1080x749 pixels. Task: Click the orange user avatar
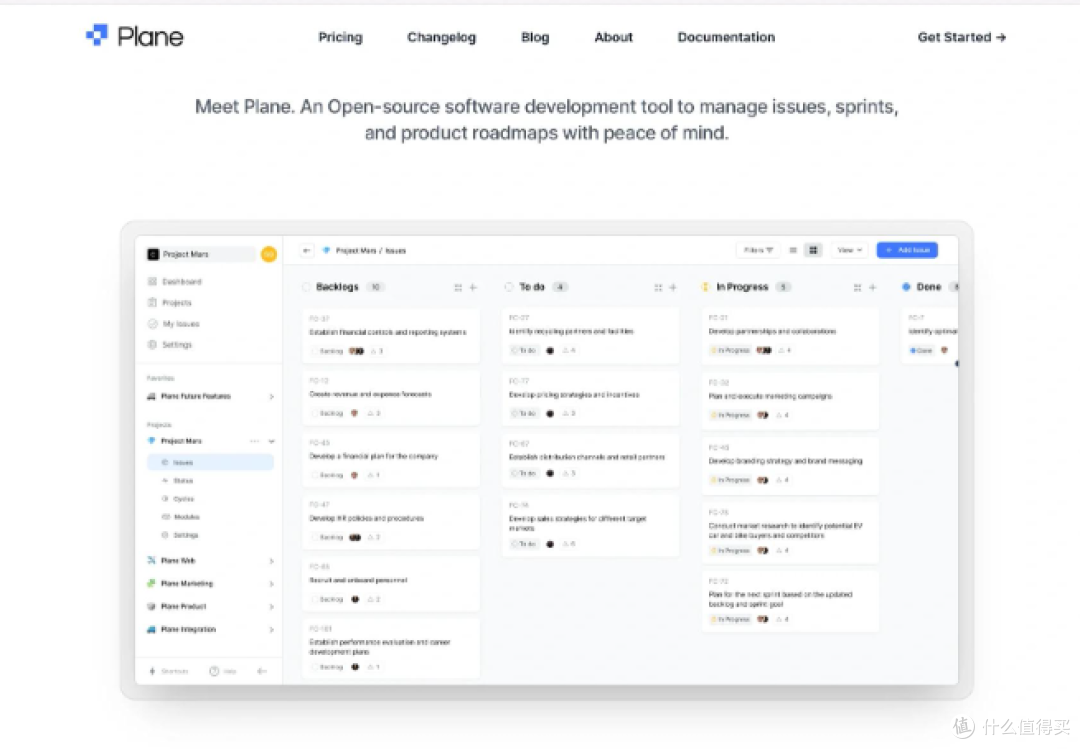click(269, 254)
